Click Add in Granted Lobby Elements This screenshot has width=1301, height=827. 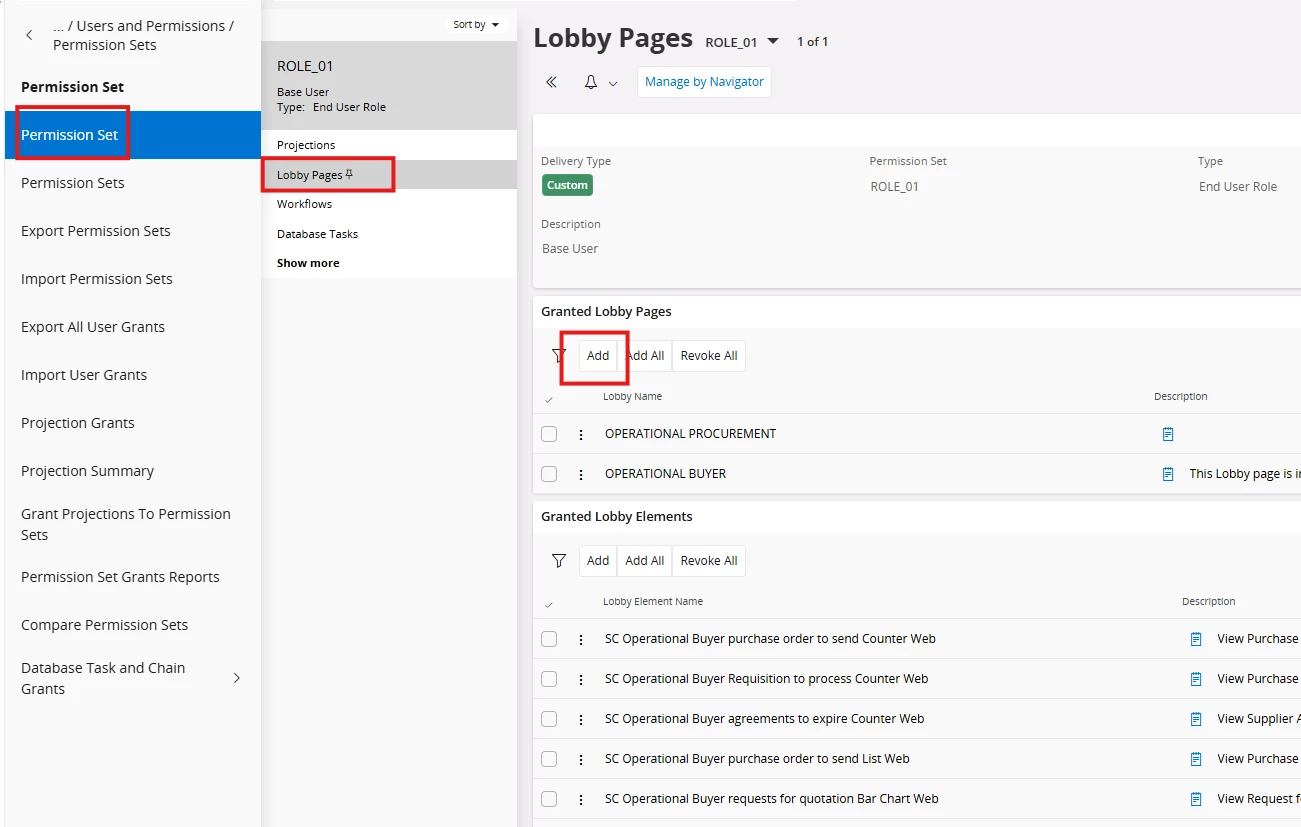(x=598, y=561)
